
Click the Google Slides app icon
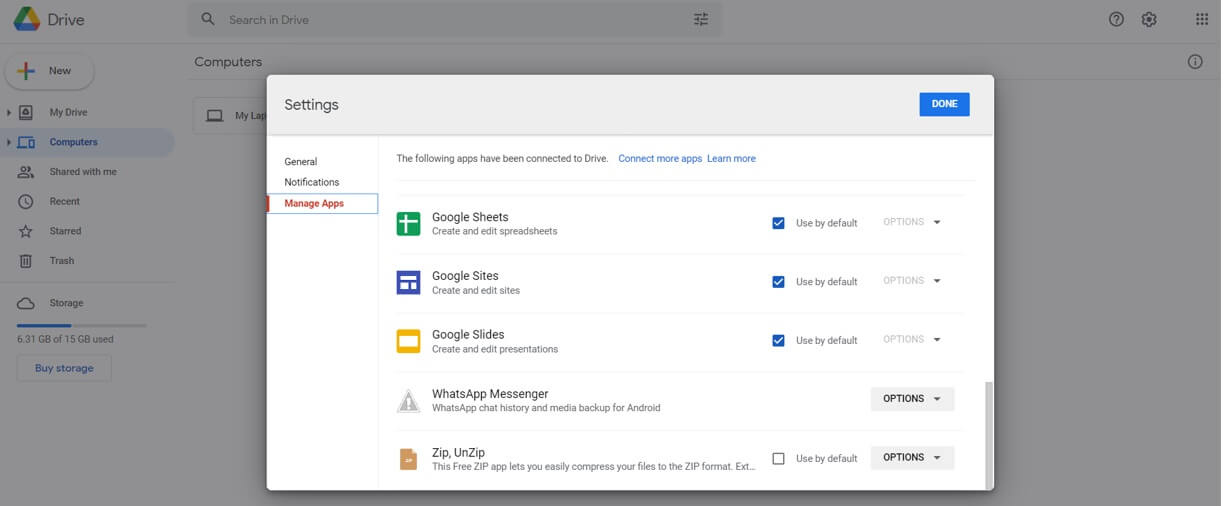click(x=408, y=341)
